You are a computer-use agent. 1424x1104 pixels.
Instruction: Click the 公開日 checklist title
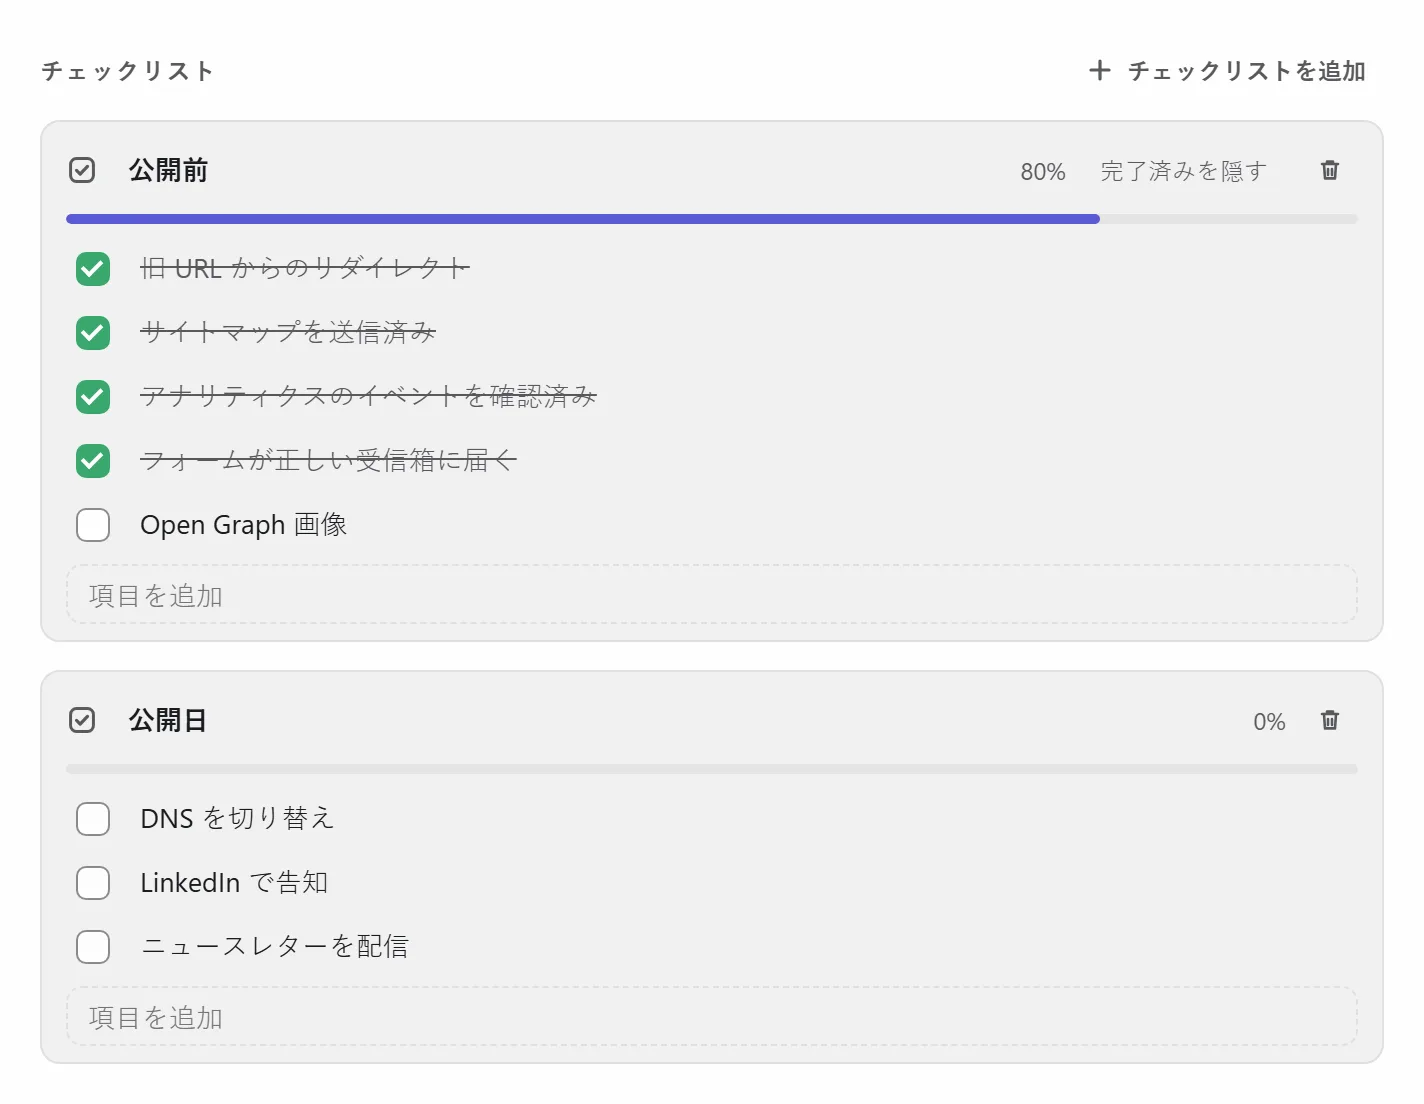(x=167, y=721)
